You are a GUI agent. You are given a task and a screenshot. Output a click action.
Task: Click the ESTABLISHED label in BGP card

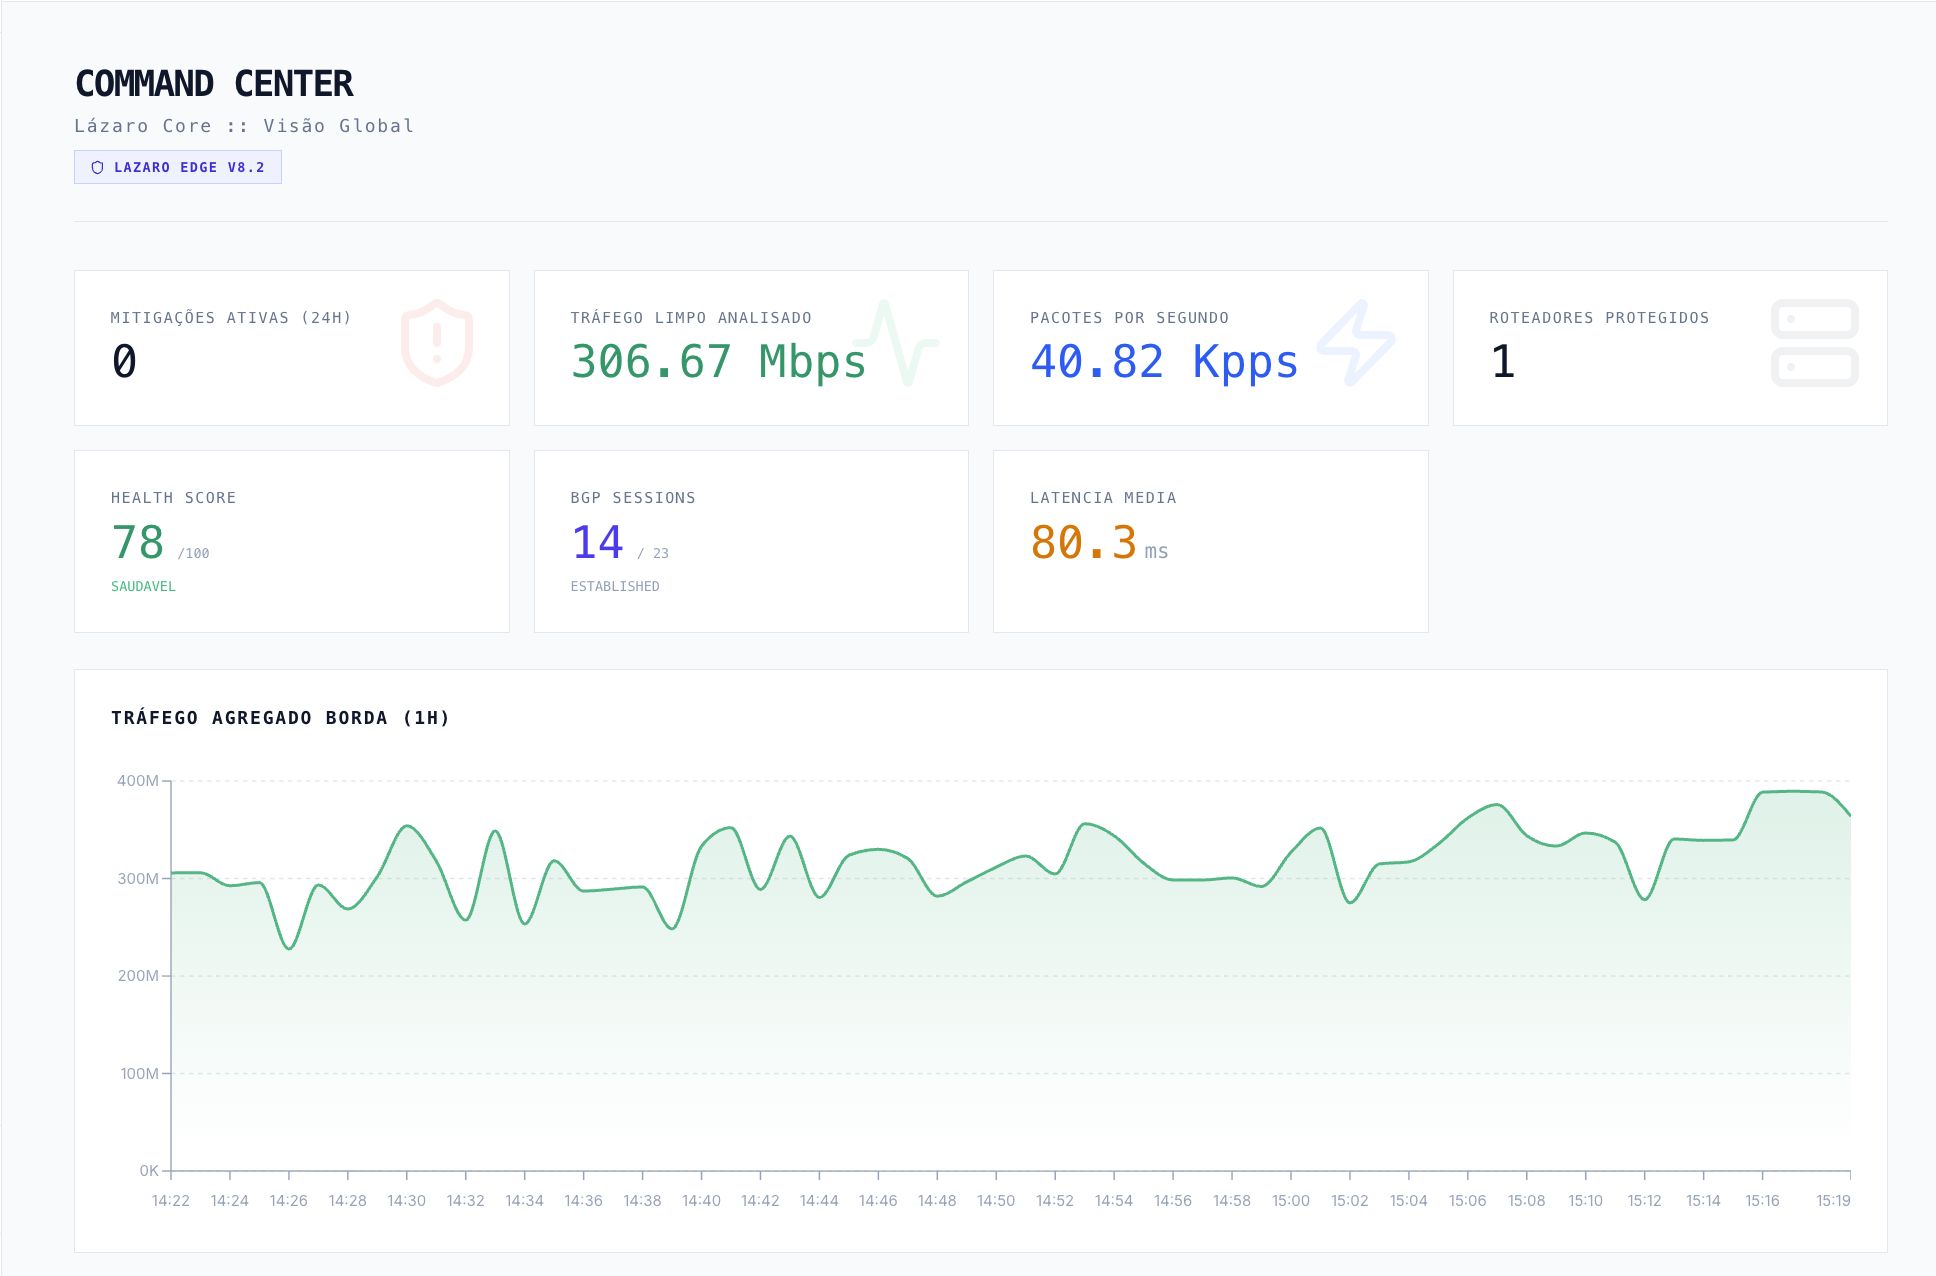pyautogui.click(x=614, y=587)
